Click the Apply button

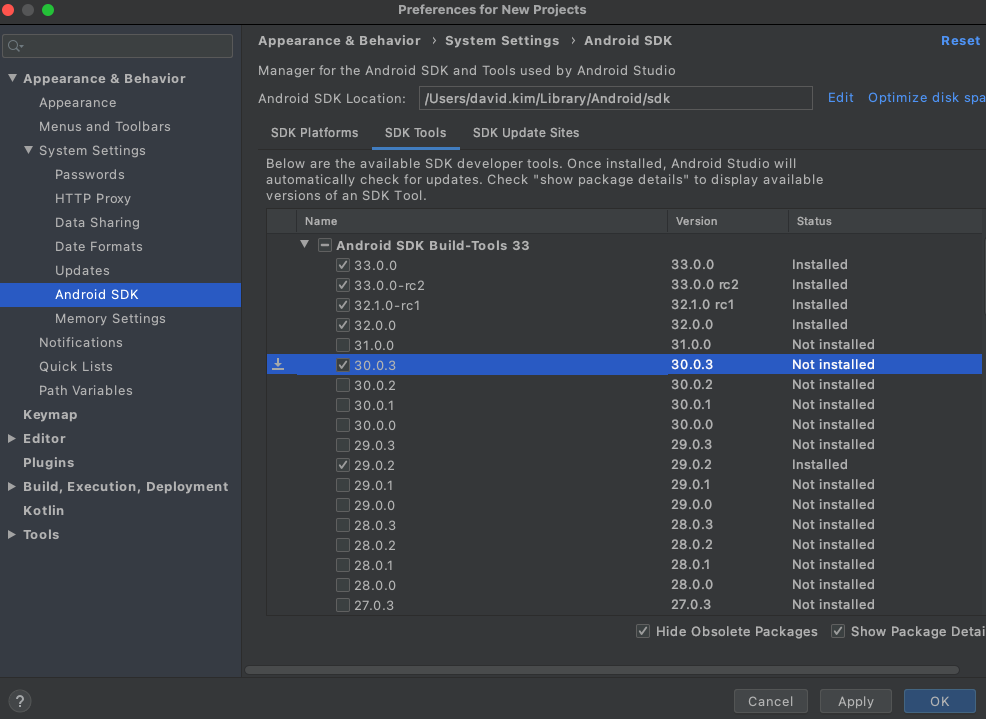pyautogui.click(x=855, y=701)
